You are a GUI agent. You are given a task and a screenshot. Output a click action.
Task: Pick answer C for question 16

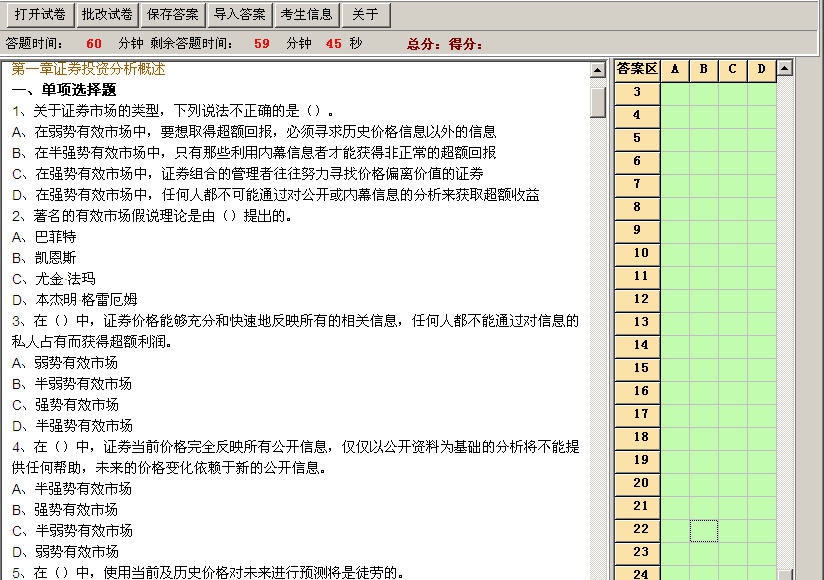point(733,392)
